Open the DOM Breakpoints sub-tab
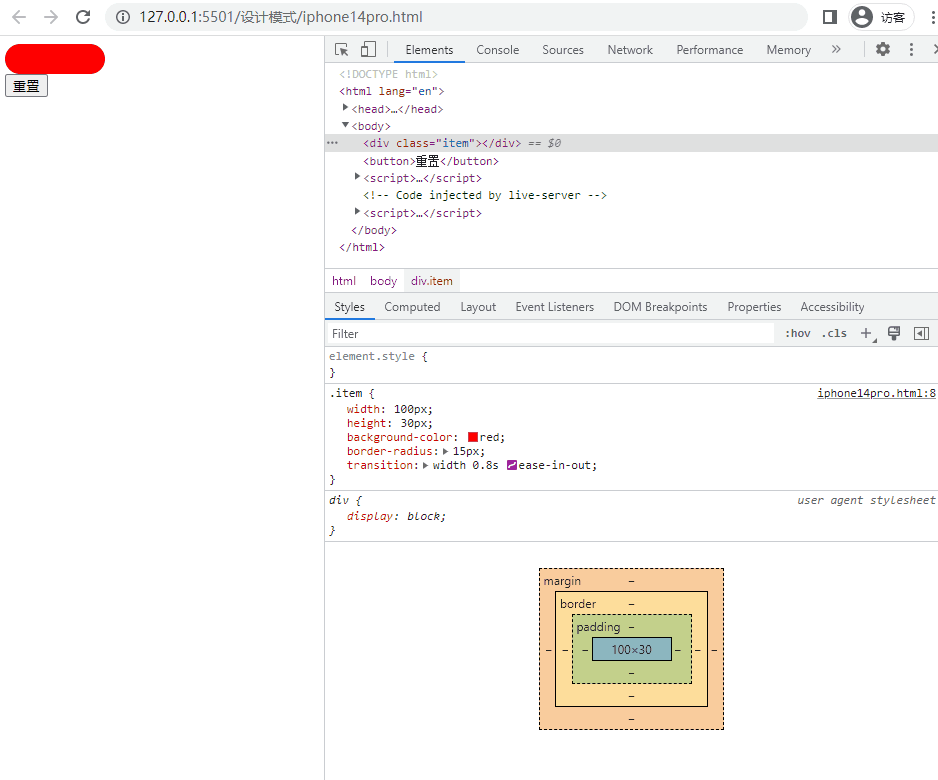 pyautogui.click(x=660, y=307)
